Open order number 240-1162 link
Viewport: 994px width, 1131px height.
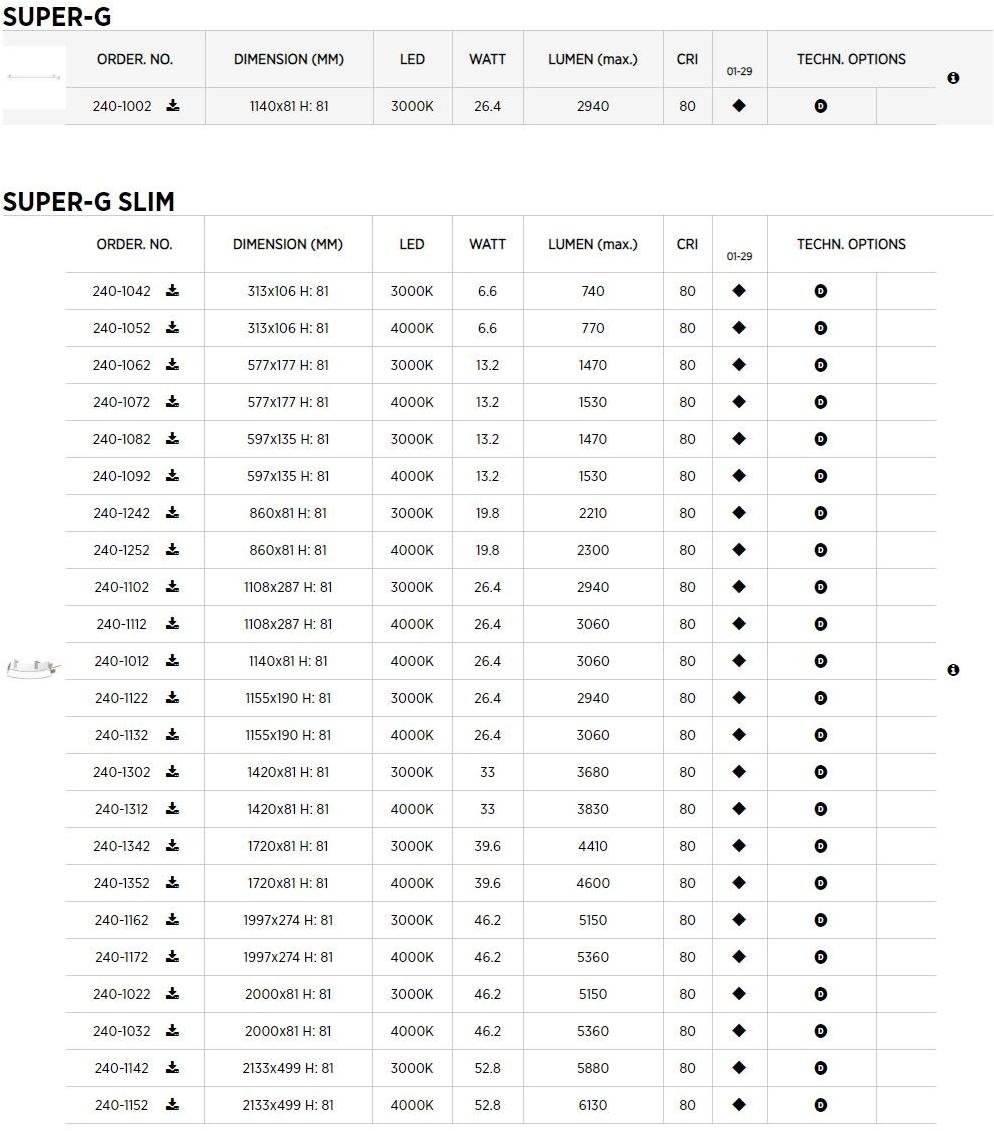(x=122, y=920)
